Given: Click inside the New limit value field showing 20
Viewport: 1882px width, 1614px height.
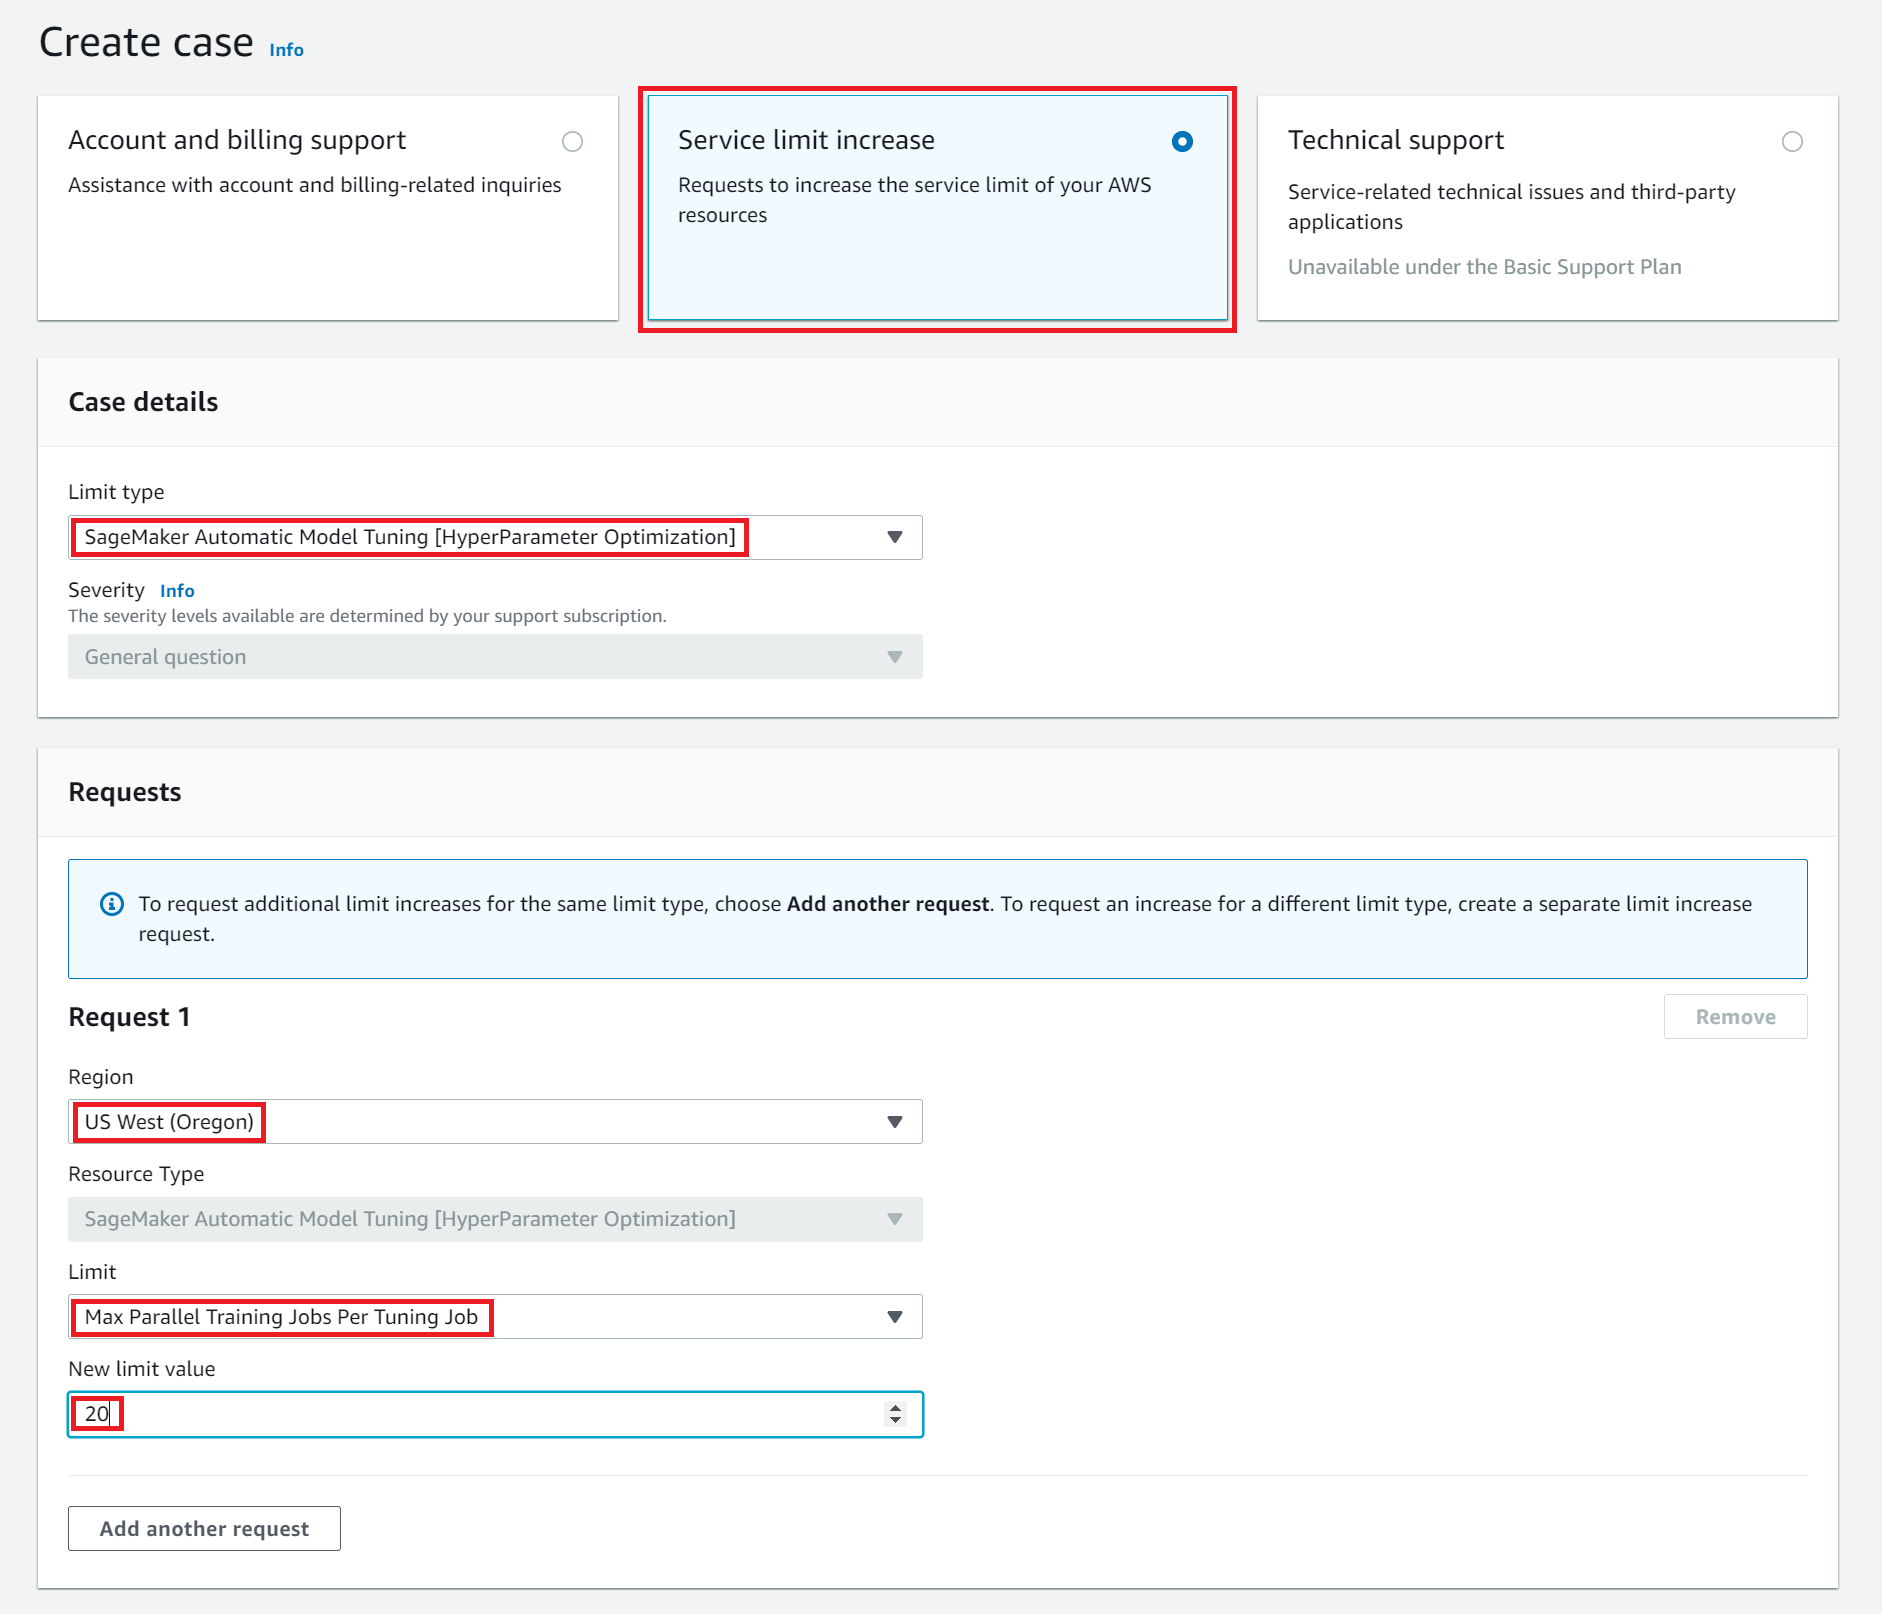Looking at the screenshot, I should 400,1414.
